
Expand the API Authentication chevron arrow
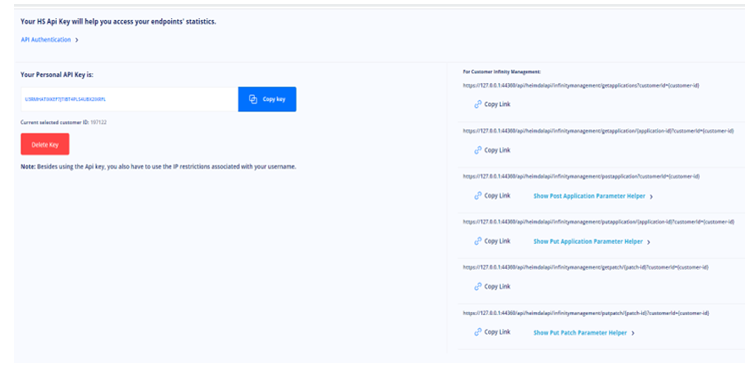pos(77,40)
